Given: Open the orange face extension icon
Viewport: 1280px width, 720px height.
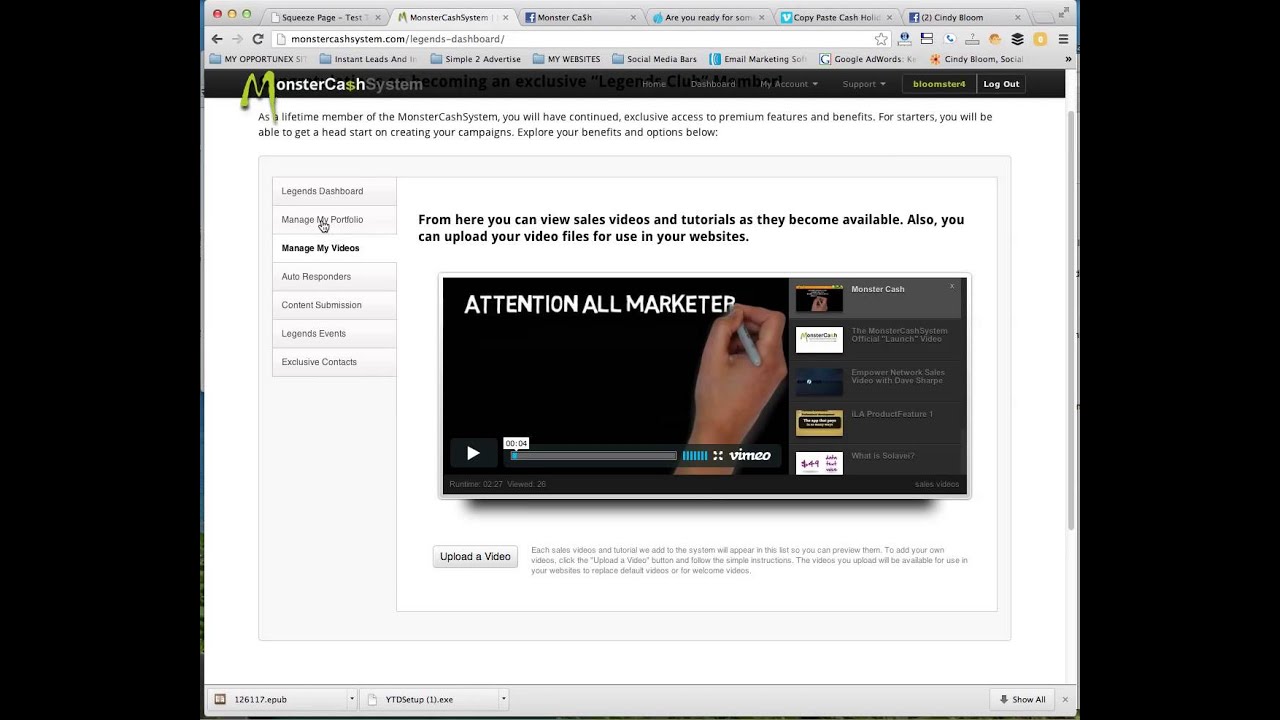Looking at the screenshot, I should click(x=995, y=39).
